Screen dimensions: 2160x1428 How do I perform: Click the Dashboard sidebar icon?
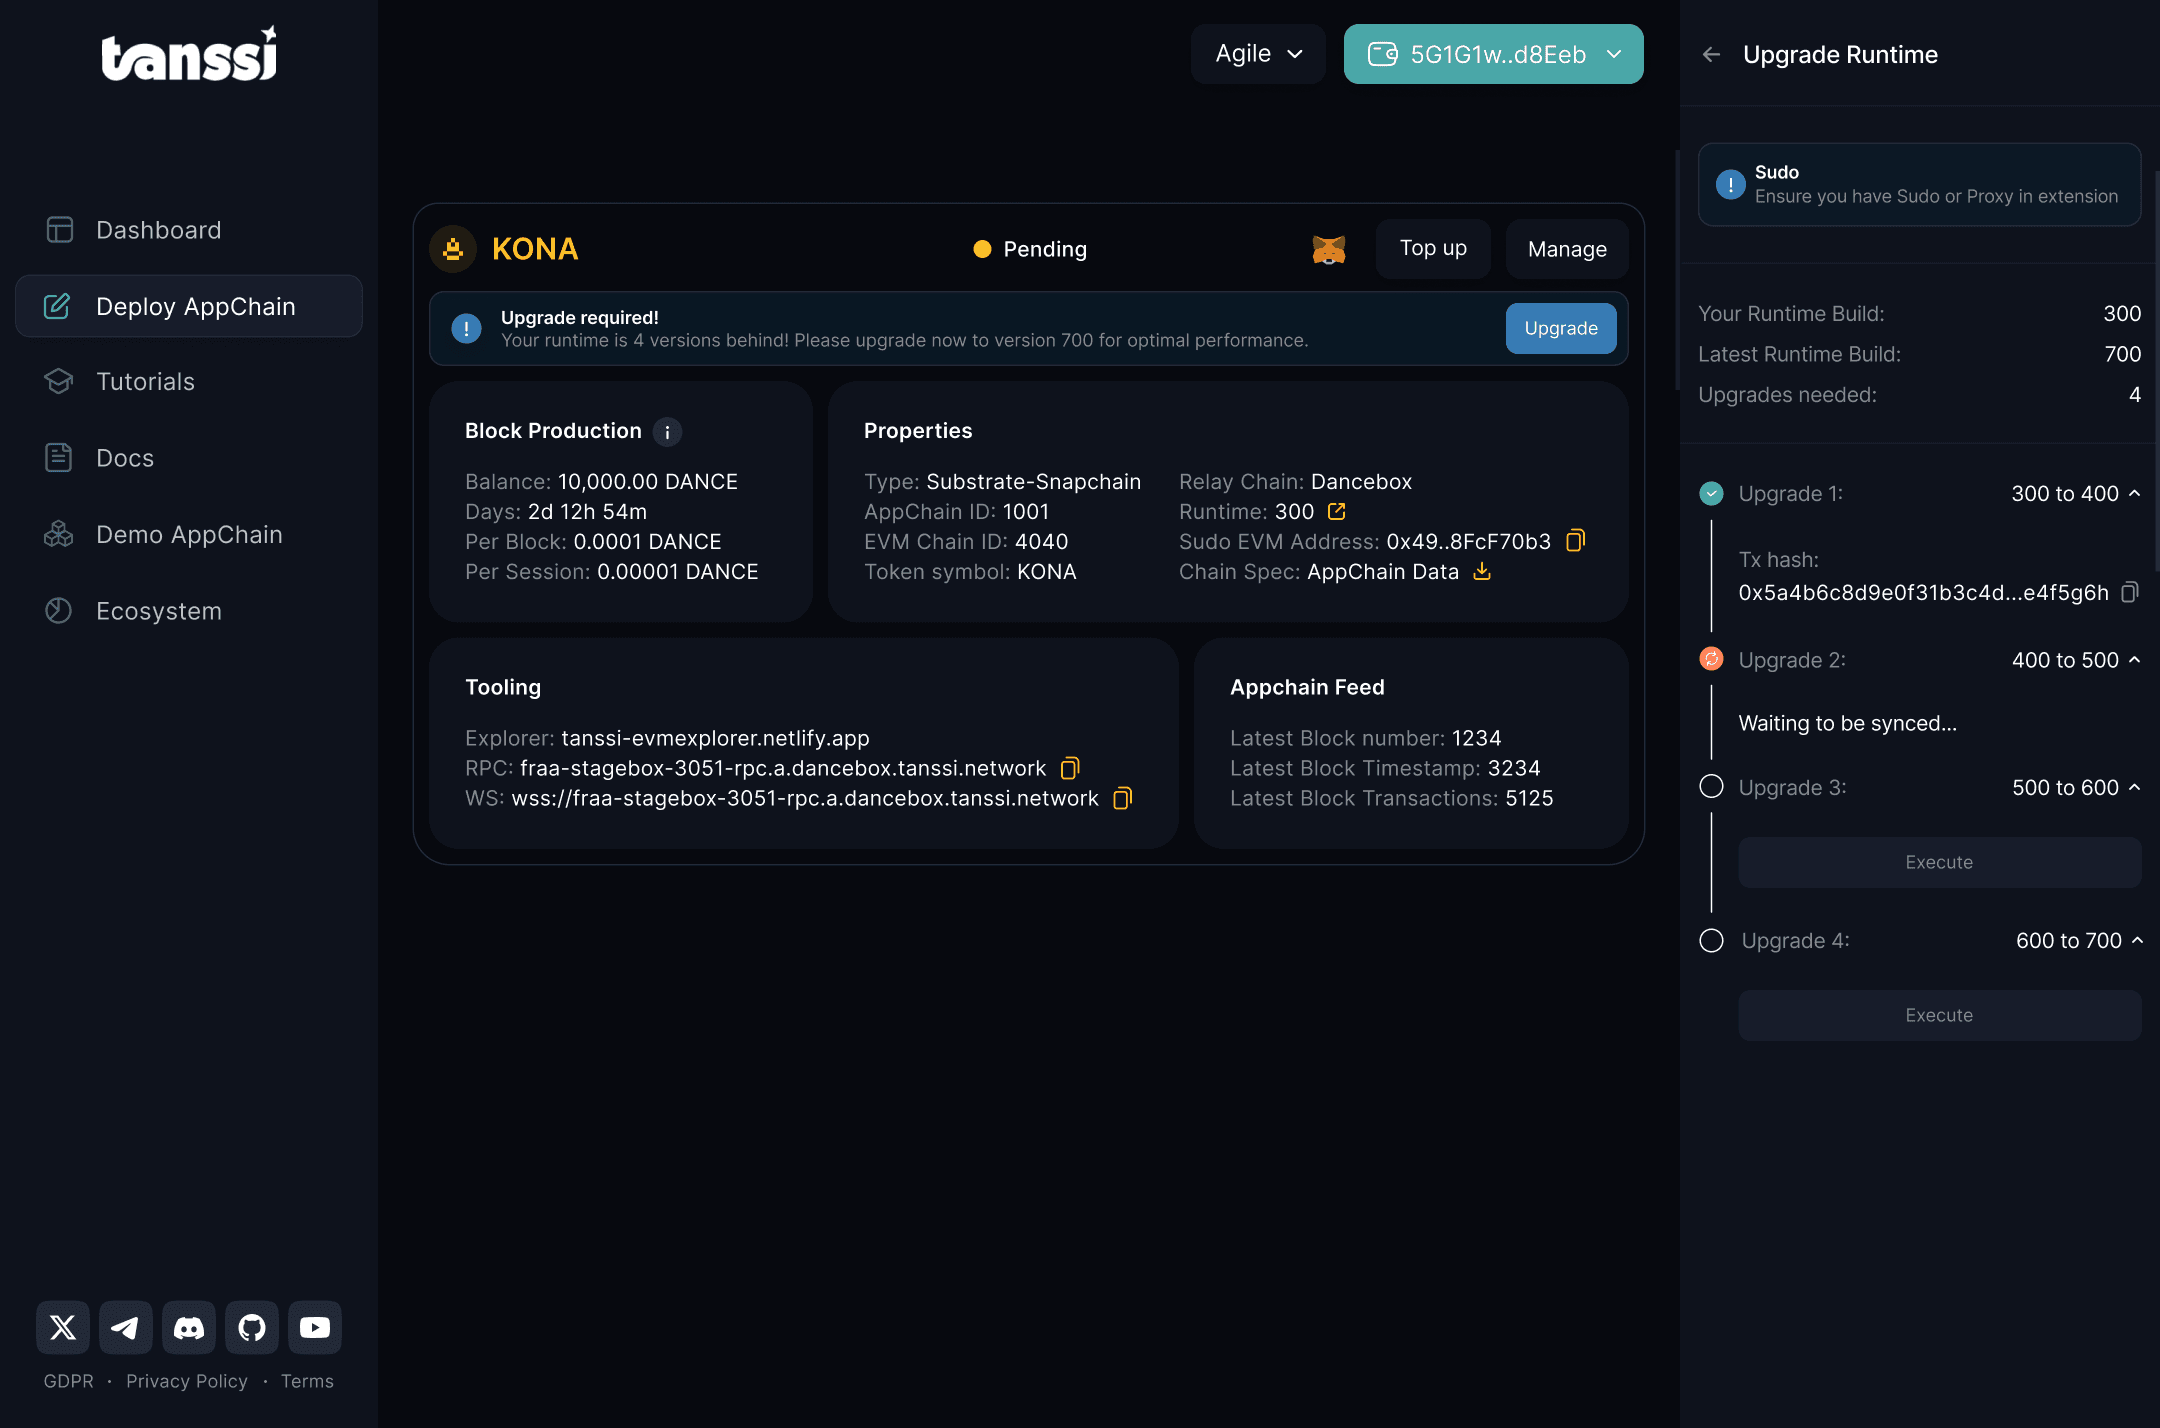pos(59,230)
